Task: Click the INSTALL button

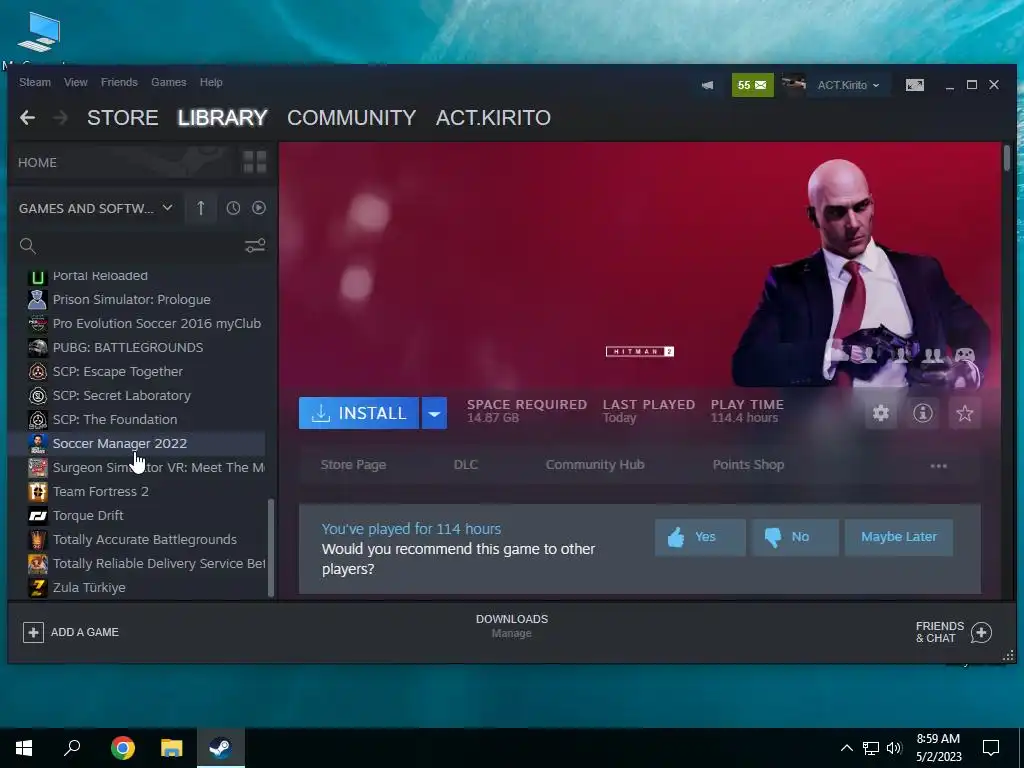Action: click(x=359, y=413)
